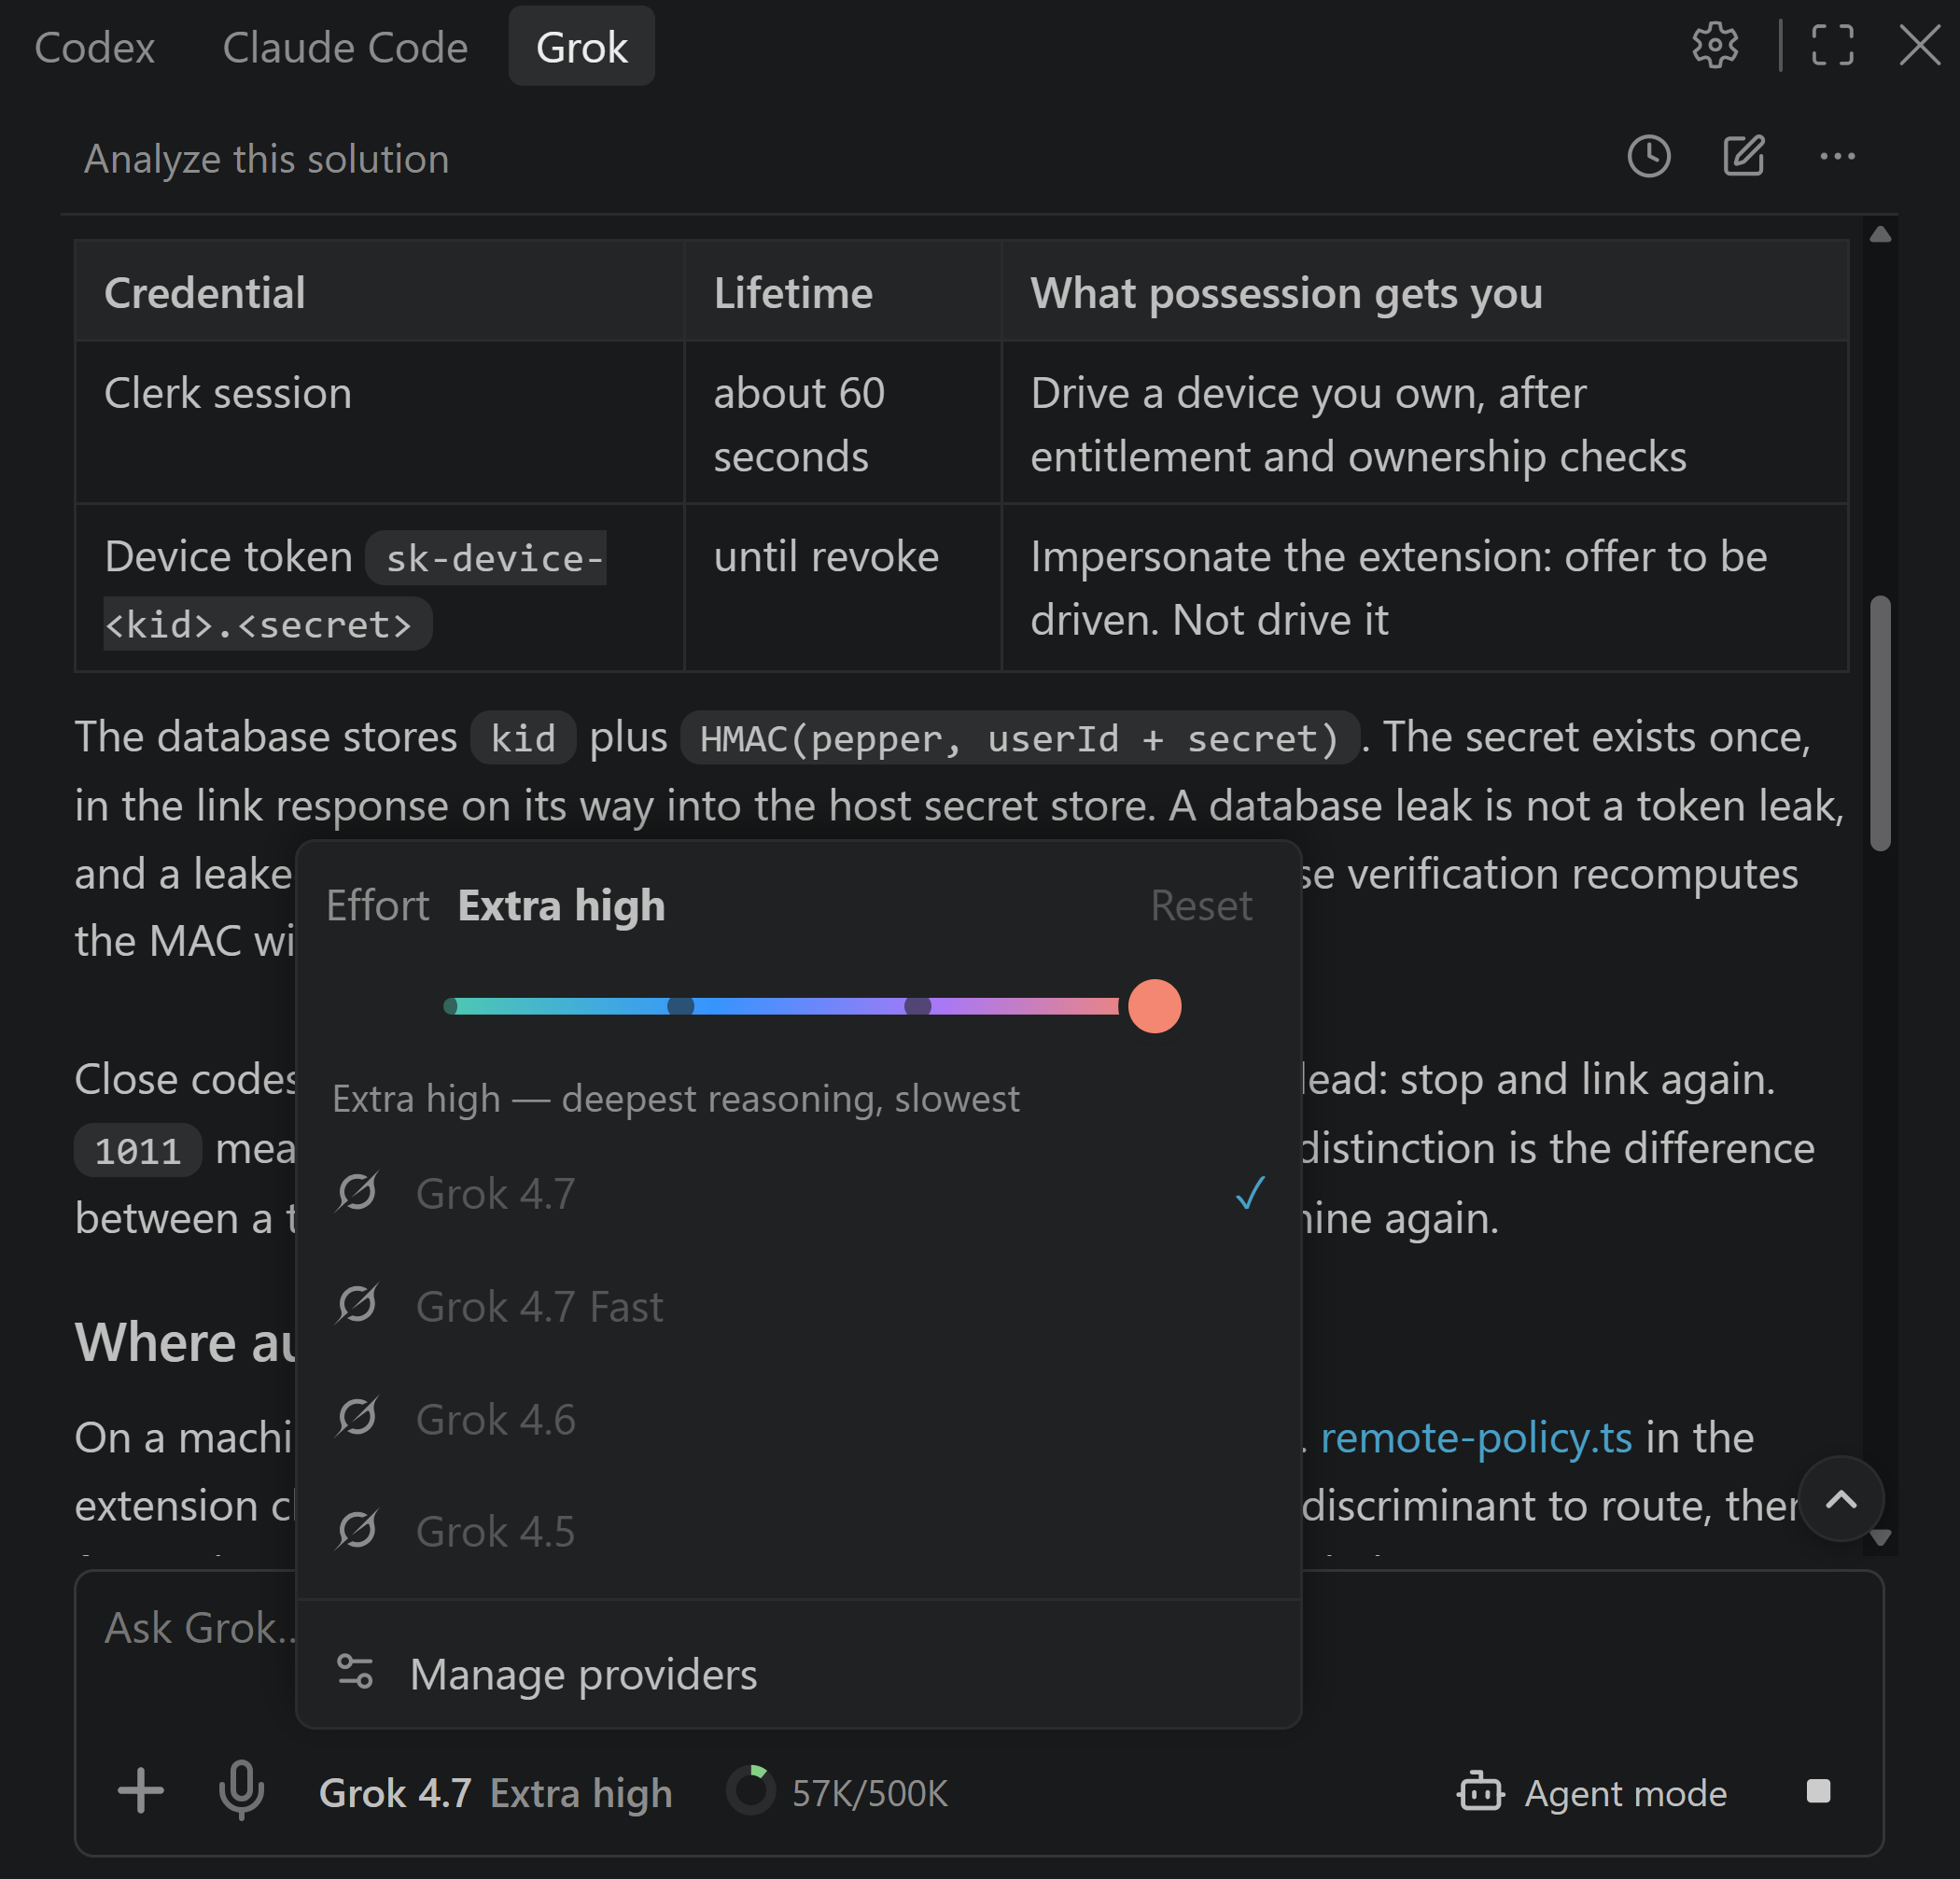Stop generation with the square button
This screenshot has width=1960, height=1879.
(x=1818, y=1791)
